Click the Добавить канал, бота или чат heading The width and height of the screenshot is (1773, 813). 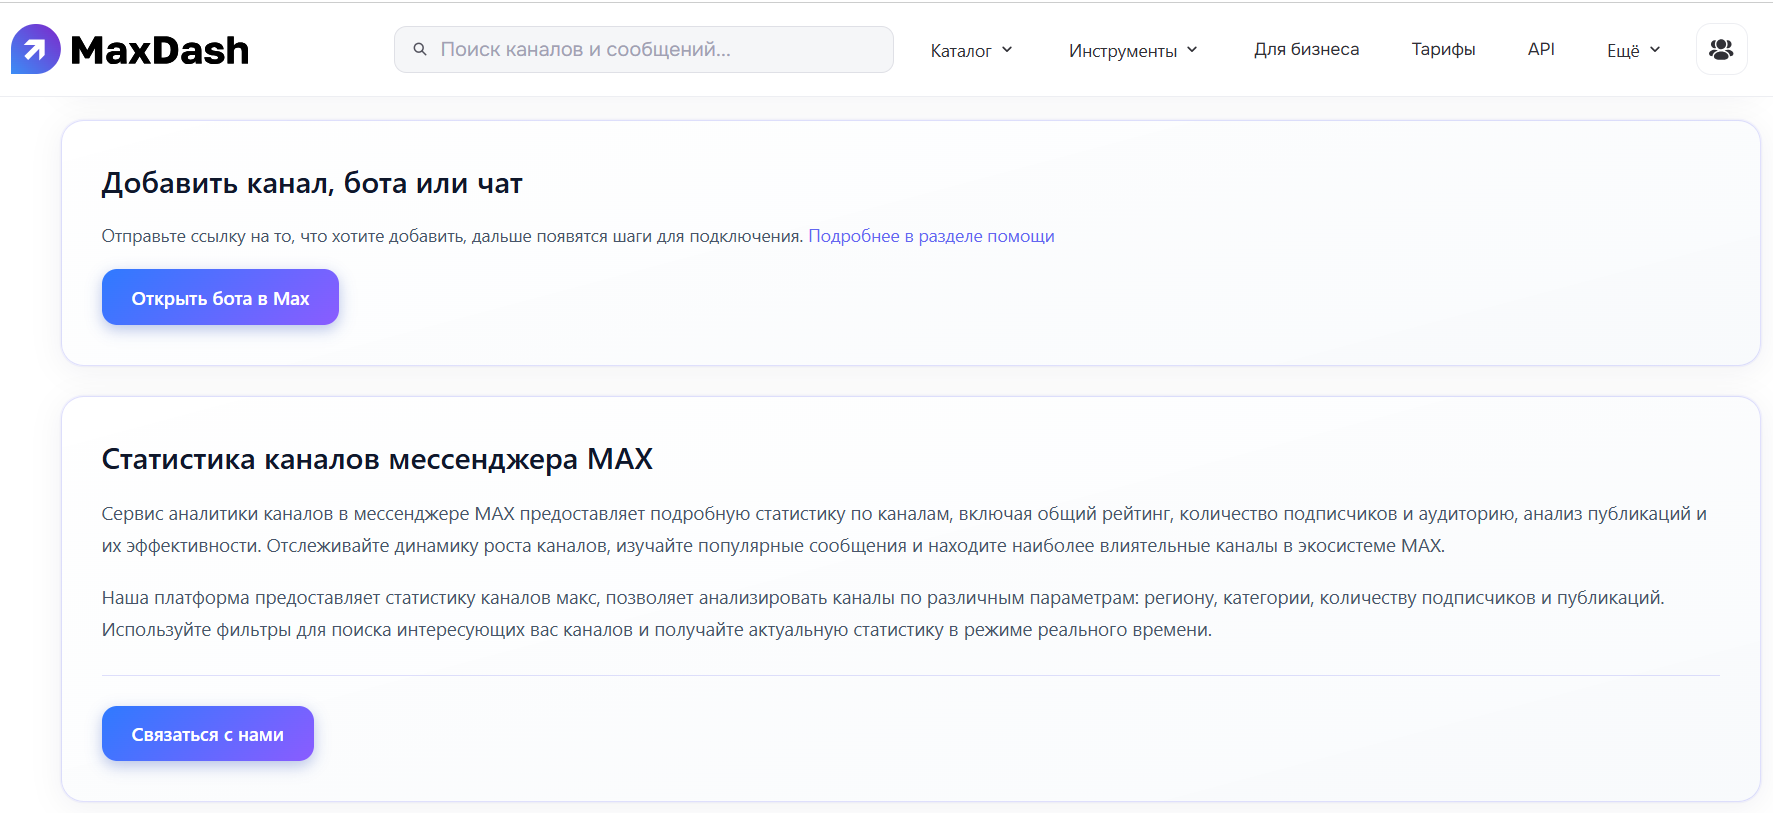click(x=312, y=183)
